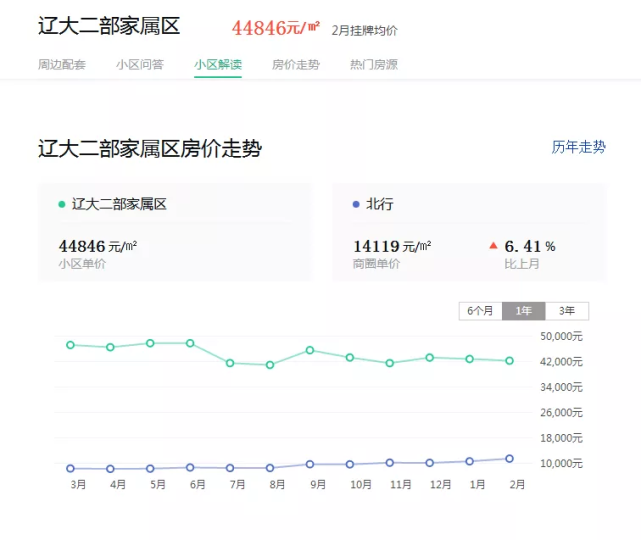Click blue data point for 9月
The image size is (641, 540).
tap(310, 464)
